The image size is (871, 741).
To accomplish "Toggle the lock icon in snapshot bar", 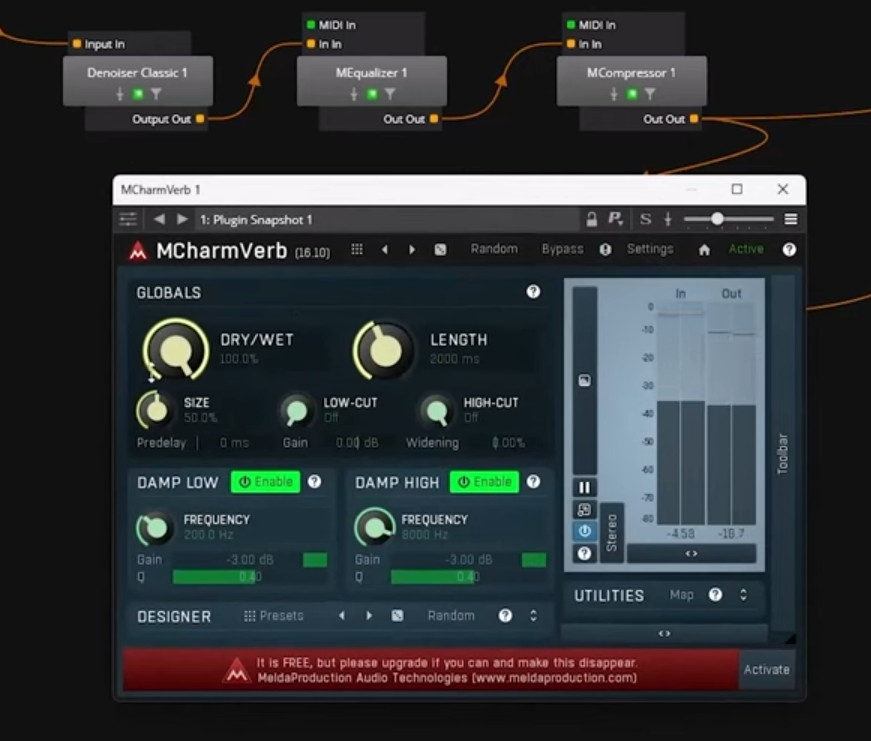I will (592, 219).
